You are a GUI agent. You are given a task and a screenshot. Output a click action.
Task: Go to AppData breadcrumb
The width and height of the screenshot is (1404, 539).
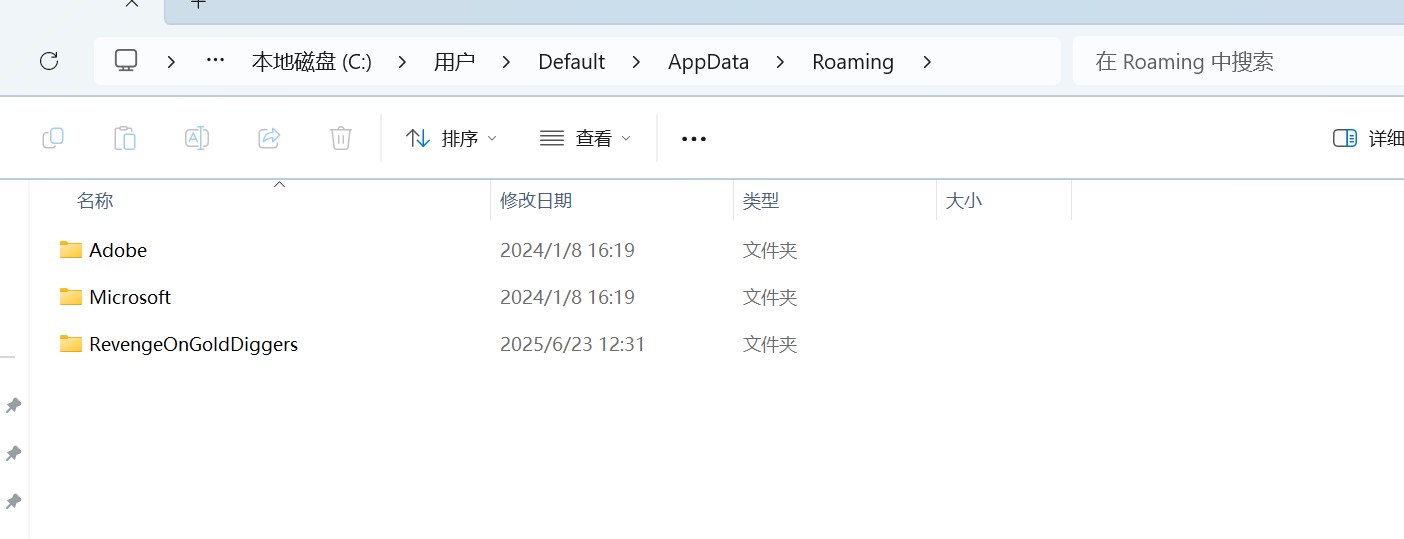pyautogui.click(x=708, y=62)
